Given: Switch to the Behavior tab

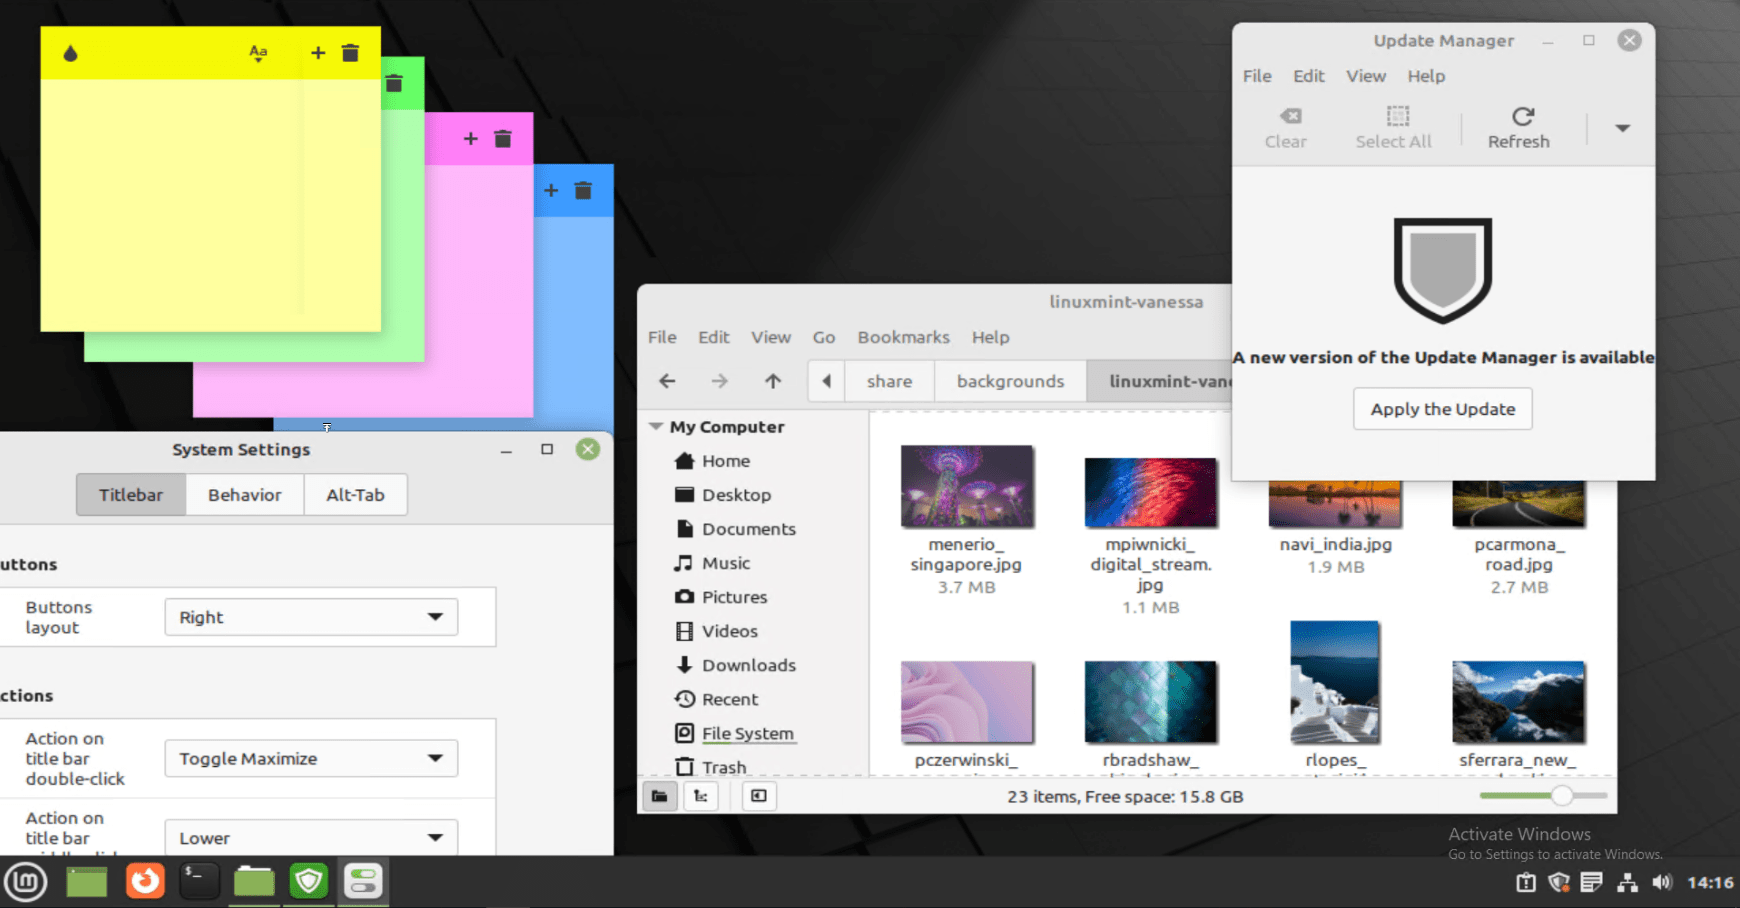Looking at the screenshot, I should 244,495.
